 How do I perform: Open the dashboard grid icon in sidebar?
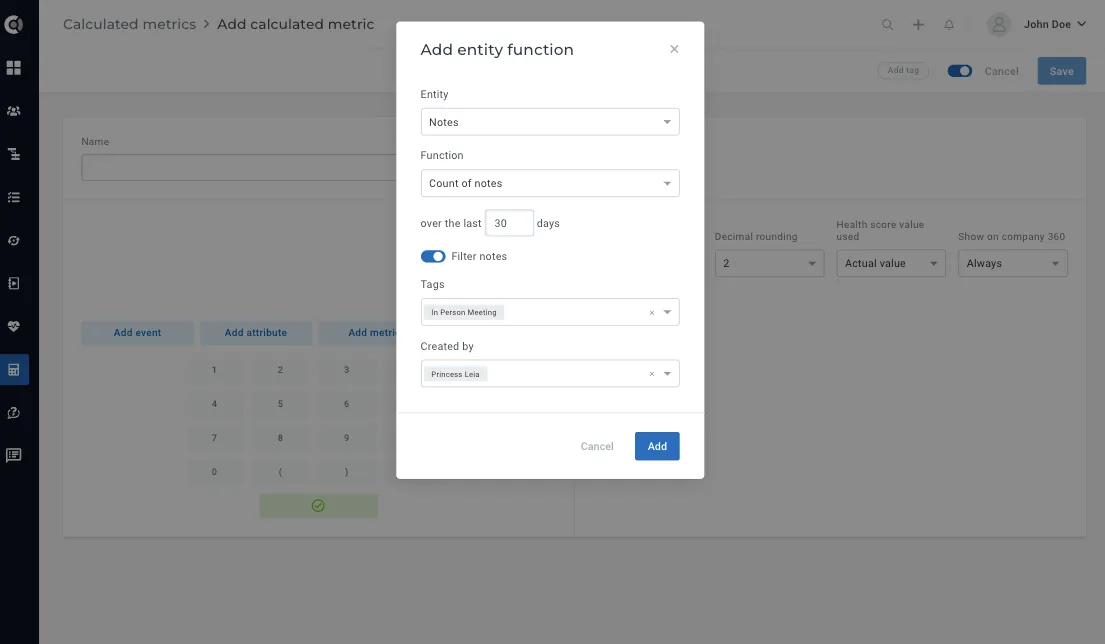tap(13, 68)
